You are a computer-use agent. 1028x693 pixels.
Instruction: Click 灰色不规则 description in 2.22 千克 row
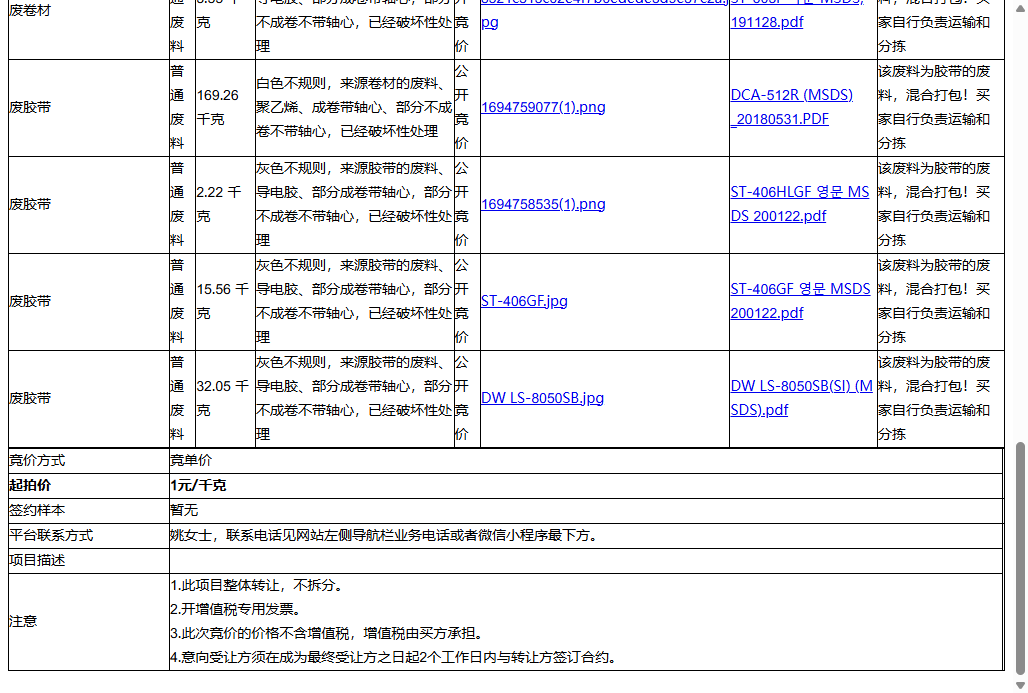(x=355, y=205)
